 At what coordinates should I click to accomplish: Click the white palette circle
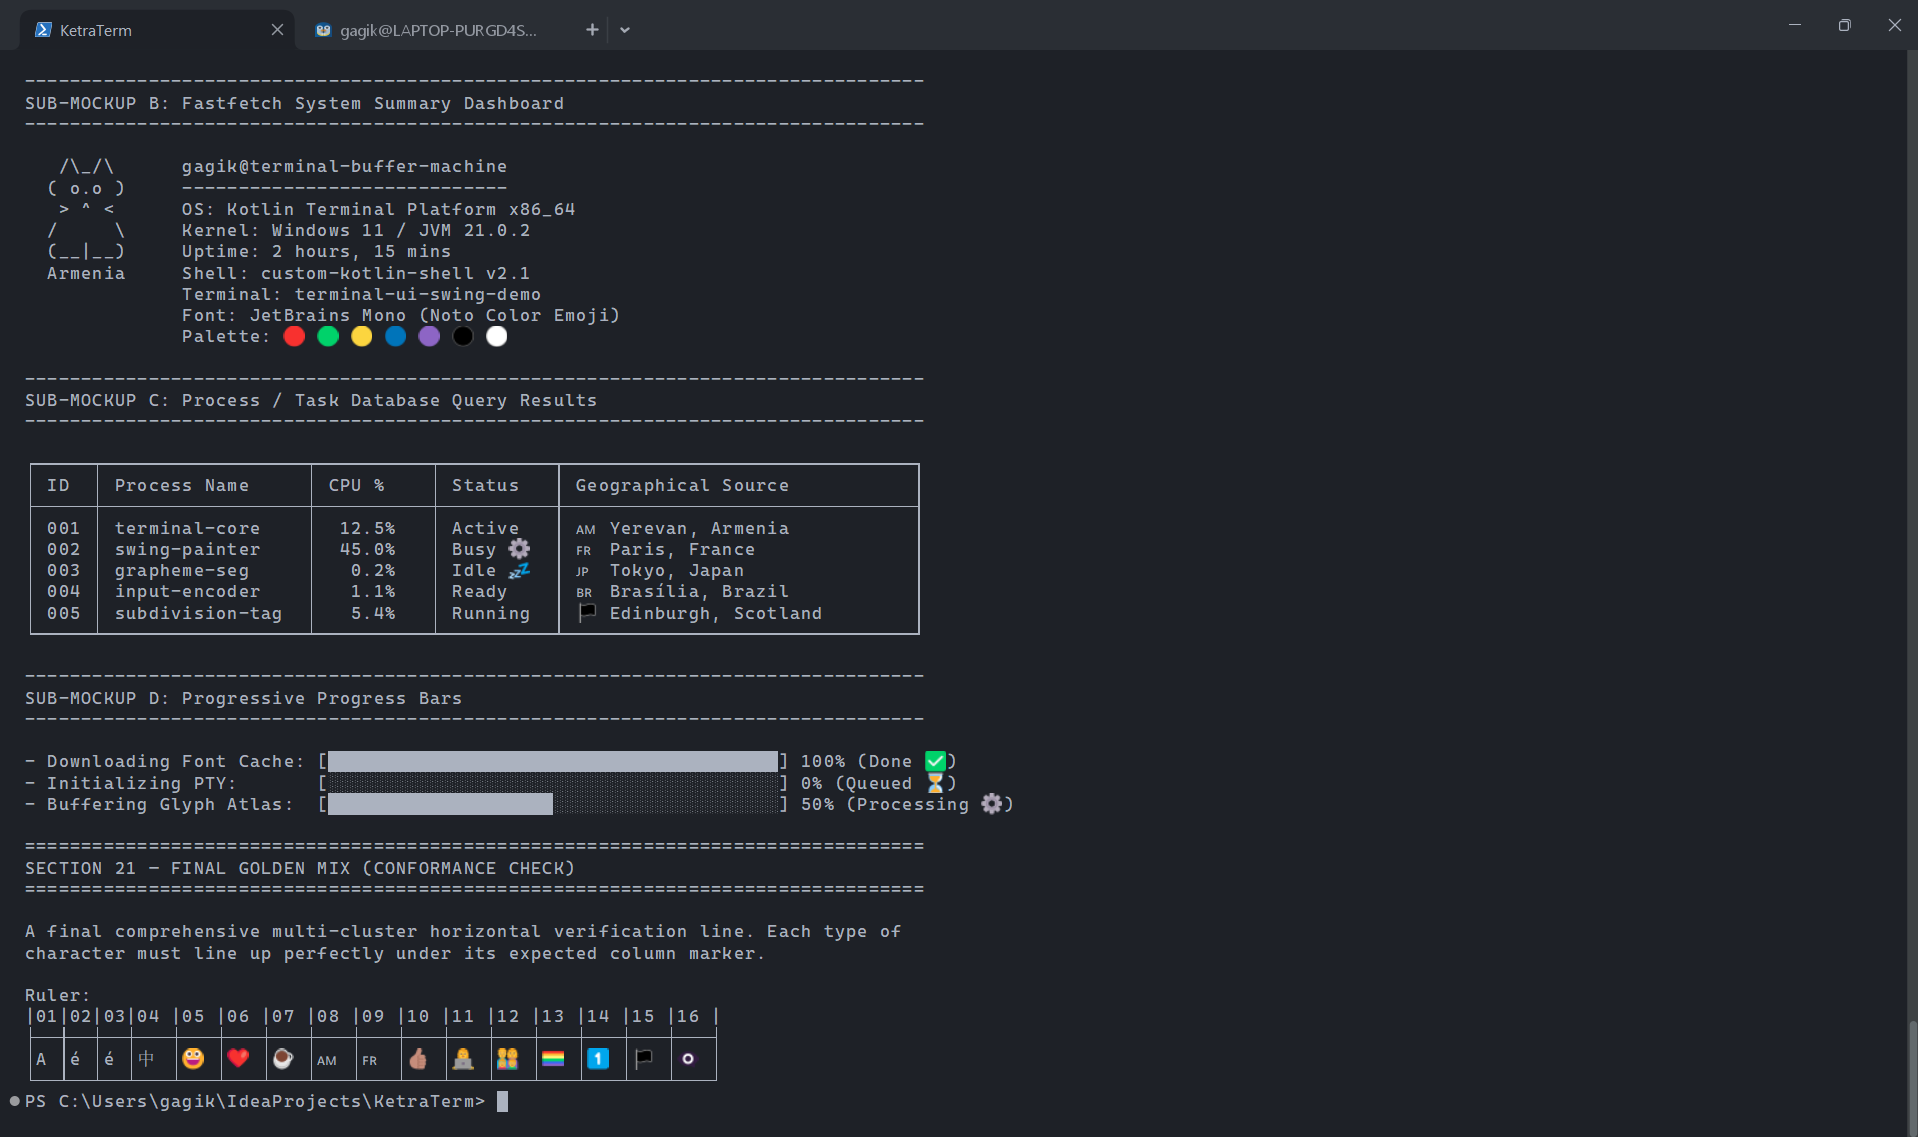click(497, 337)
